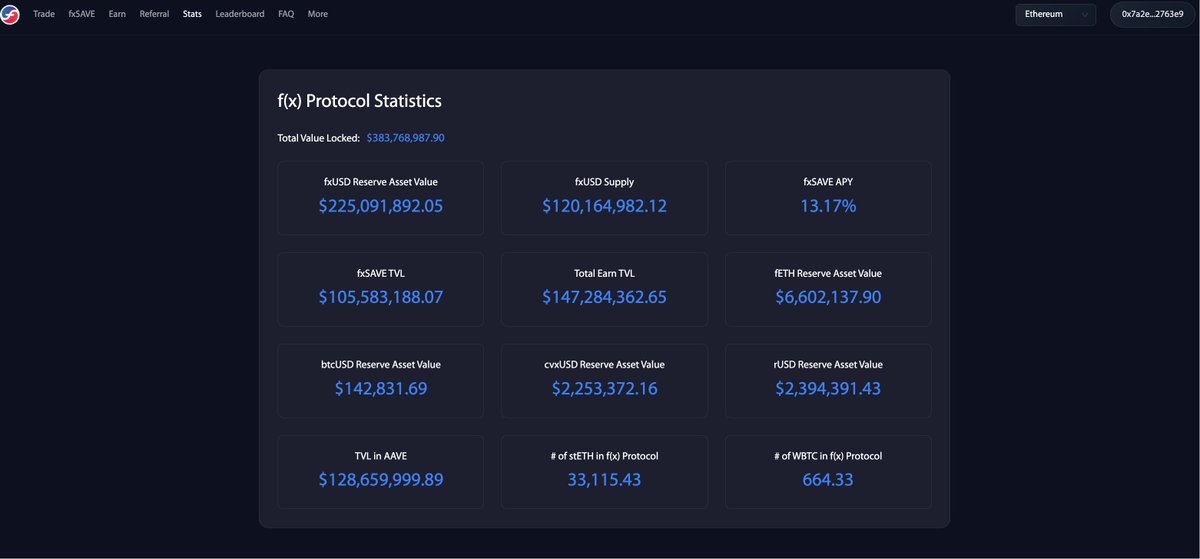
Task: Click the f(x) Protocol logo icon
Action: tap(10, 15)
